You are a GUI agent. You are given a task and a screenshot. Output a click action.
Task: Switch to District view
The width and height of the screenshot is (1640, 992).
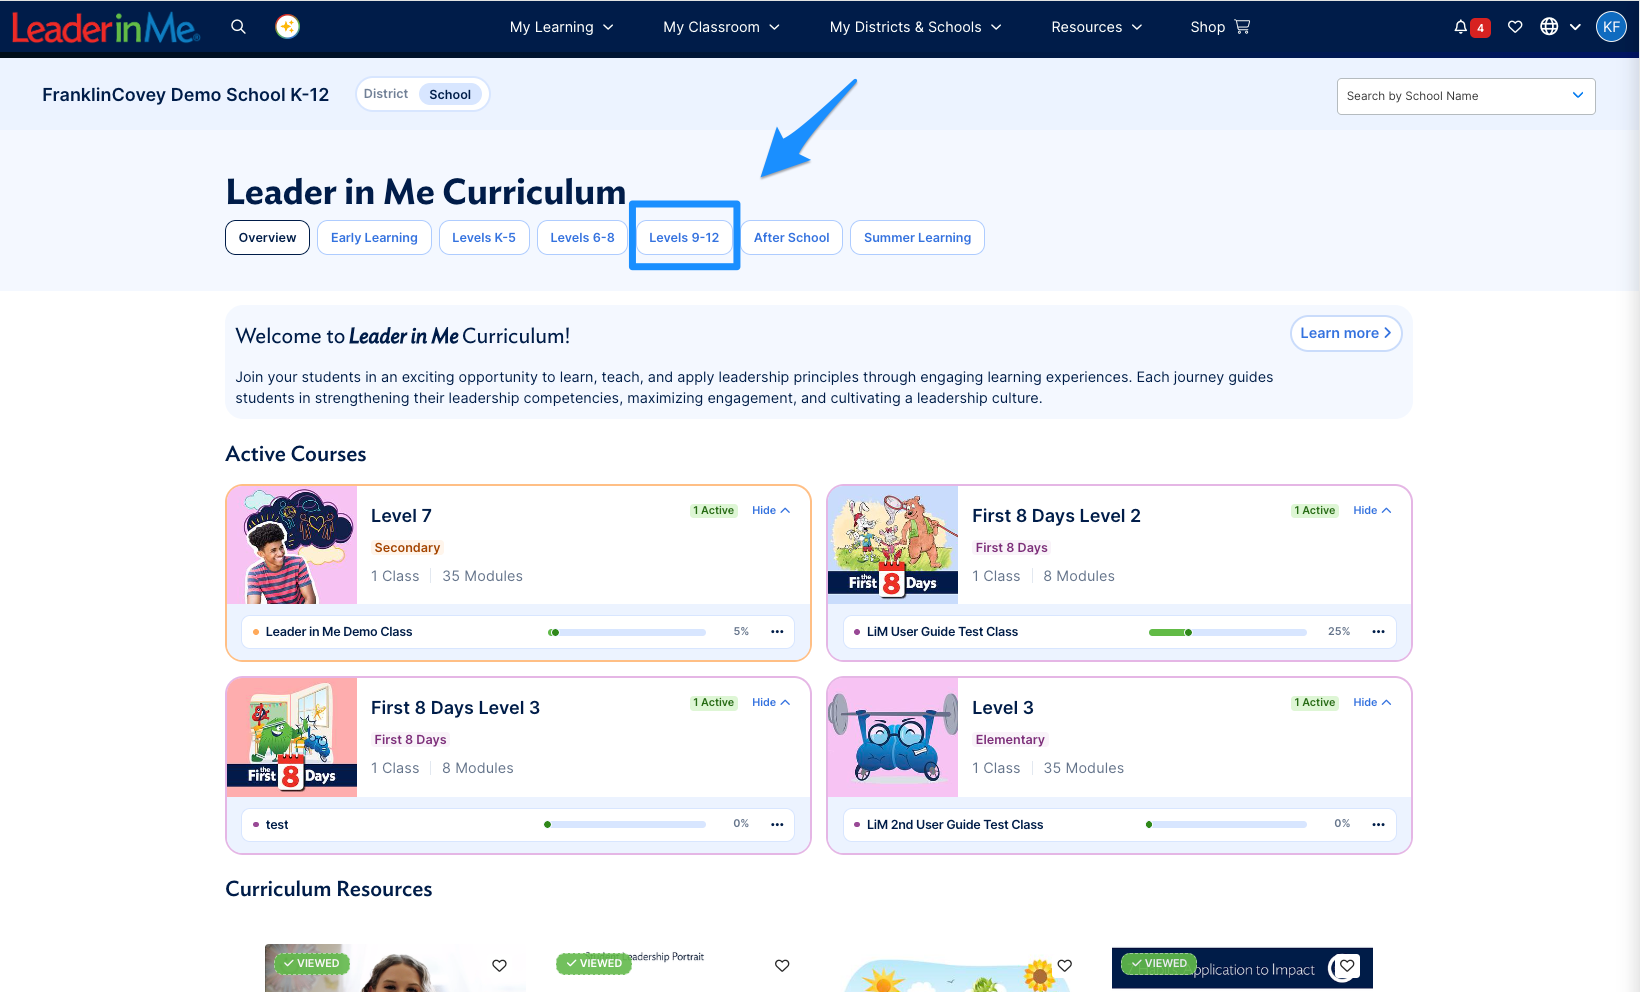coord(386,94)
